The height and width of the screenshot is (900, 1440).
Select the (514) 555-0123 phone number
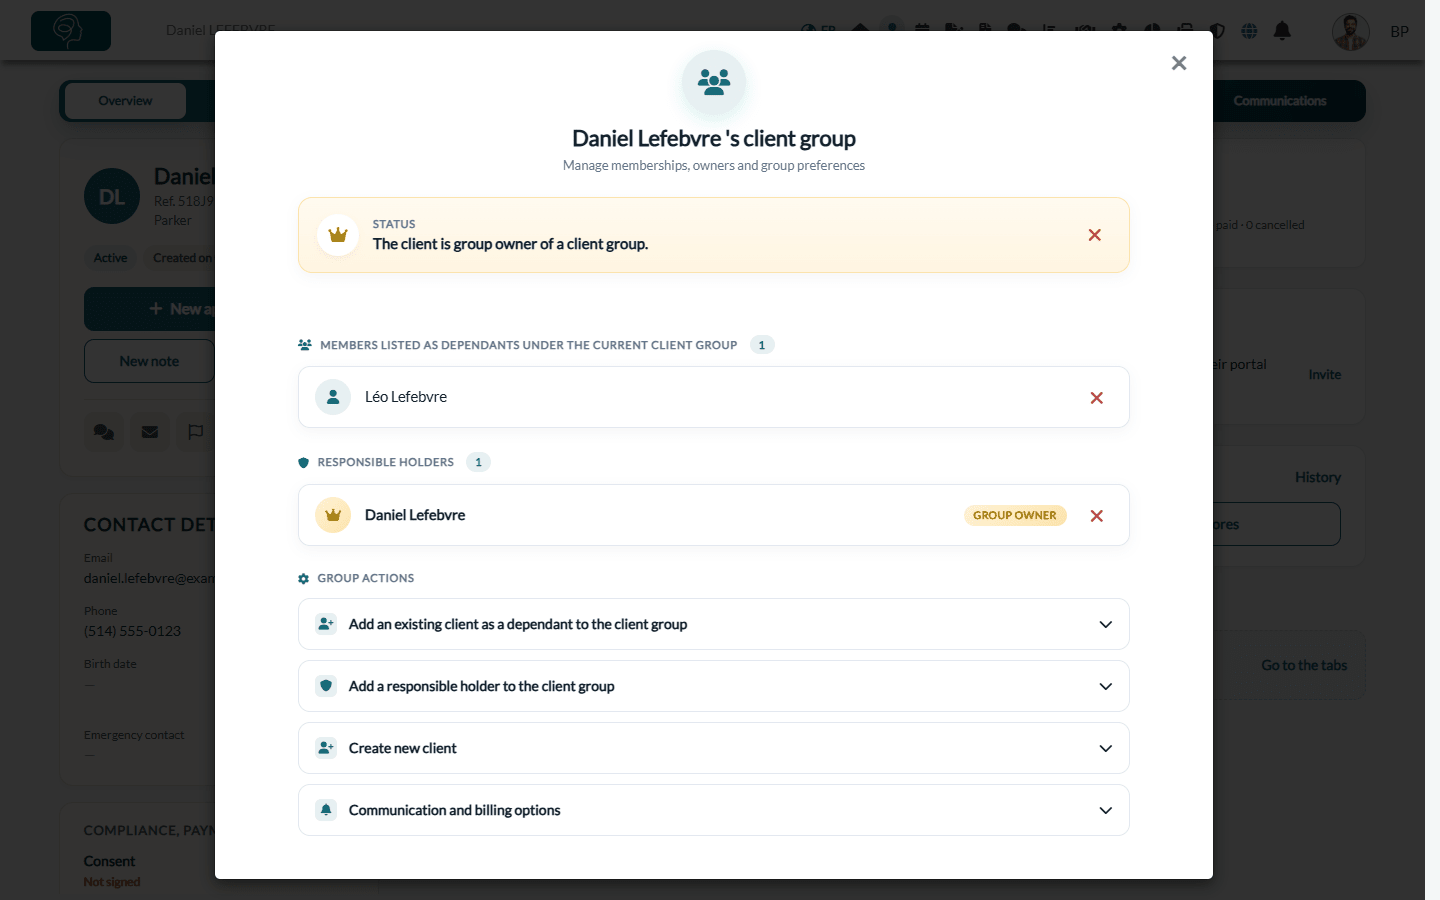point(133,631)
